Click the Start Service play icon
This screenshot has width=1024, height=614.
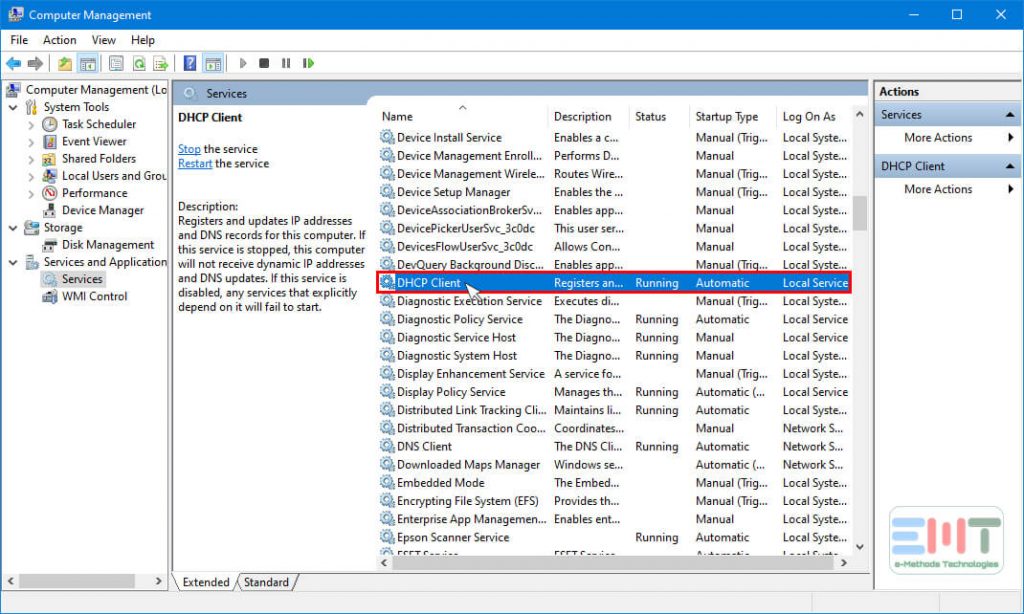(x=243, y=63)
